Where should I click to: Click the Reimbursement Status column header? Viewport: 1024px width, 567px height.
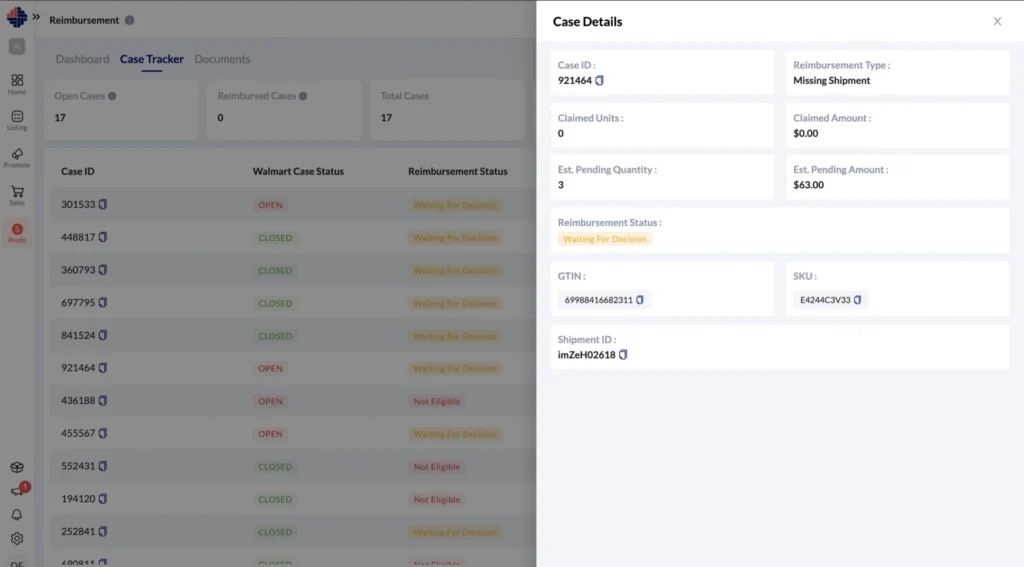pyautogui.click(x=458, y=171)
